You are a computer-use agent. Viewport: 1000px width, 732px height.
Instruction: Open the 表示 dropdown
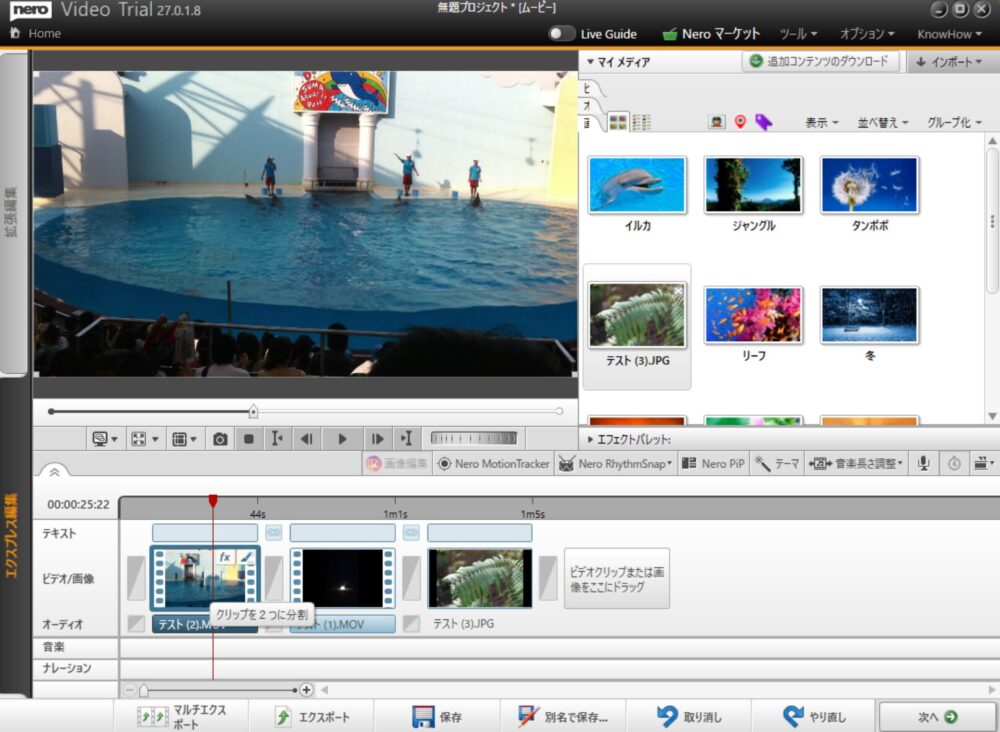coord(821,122)
